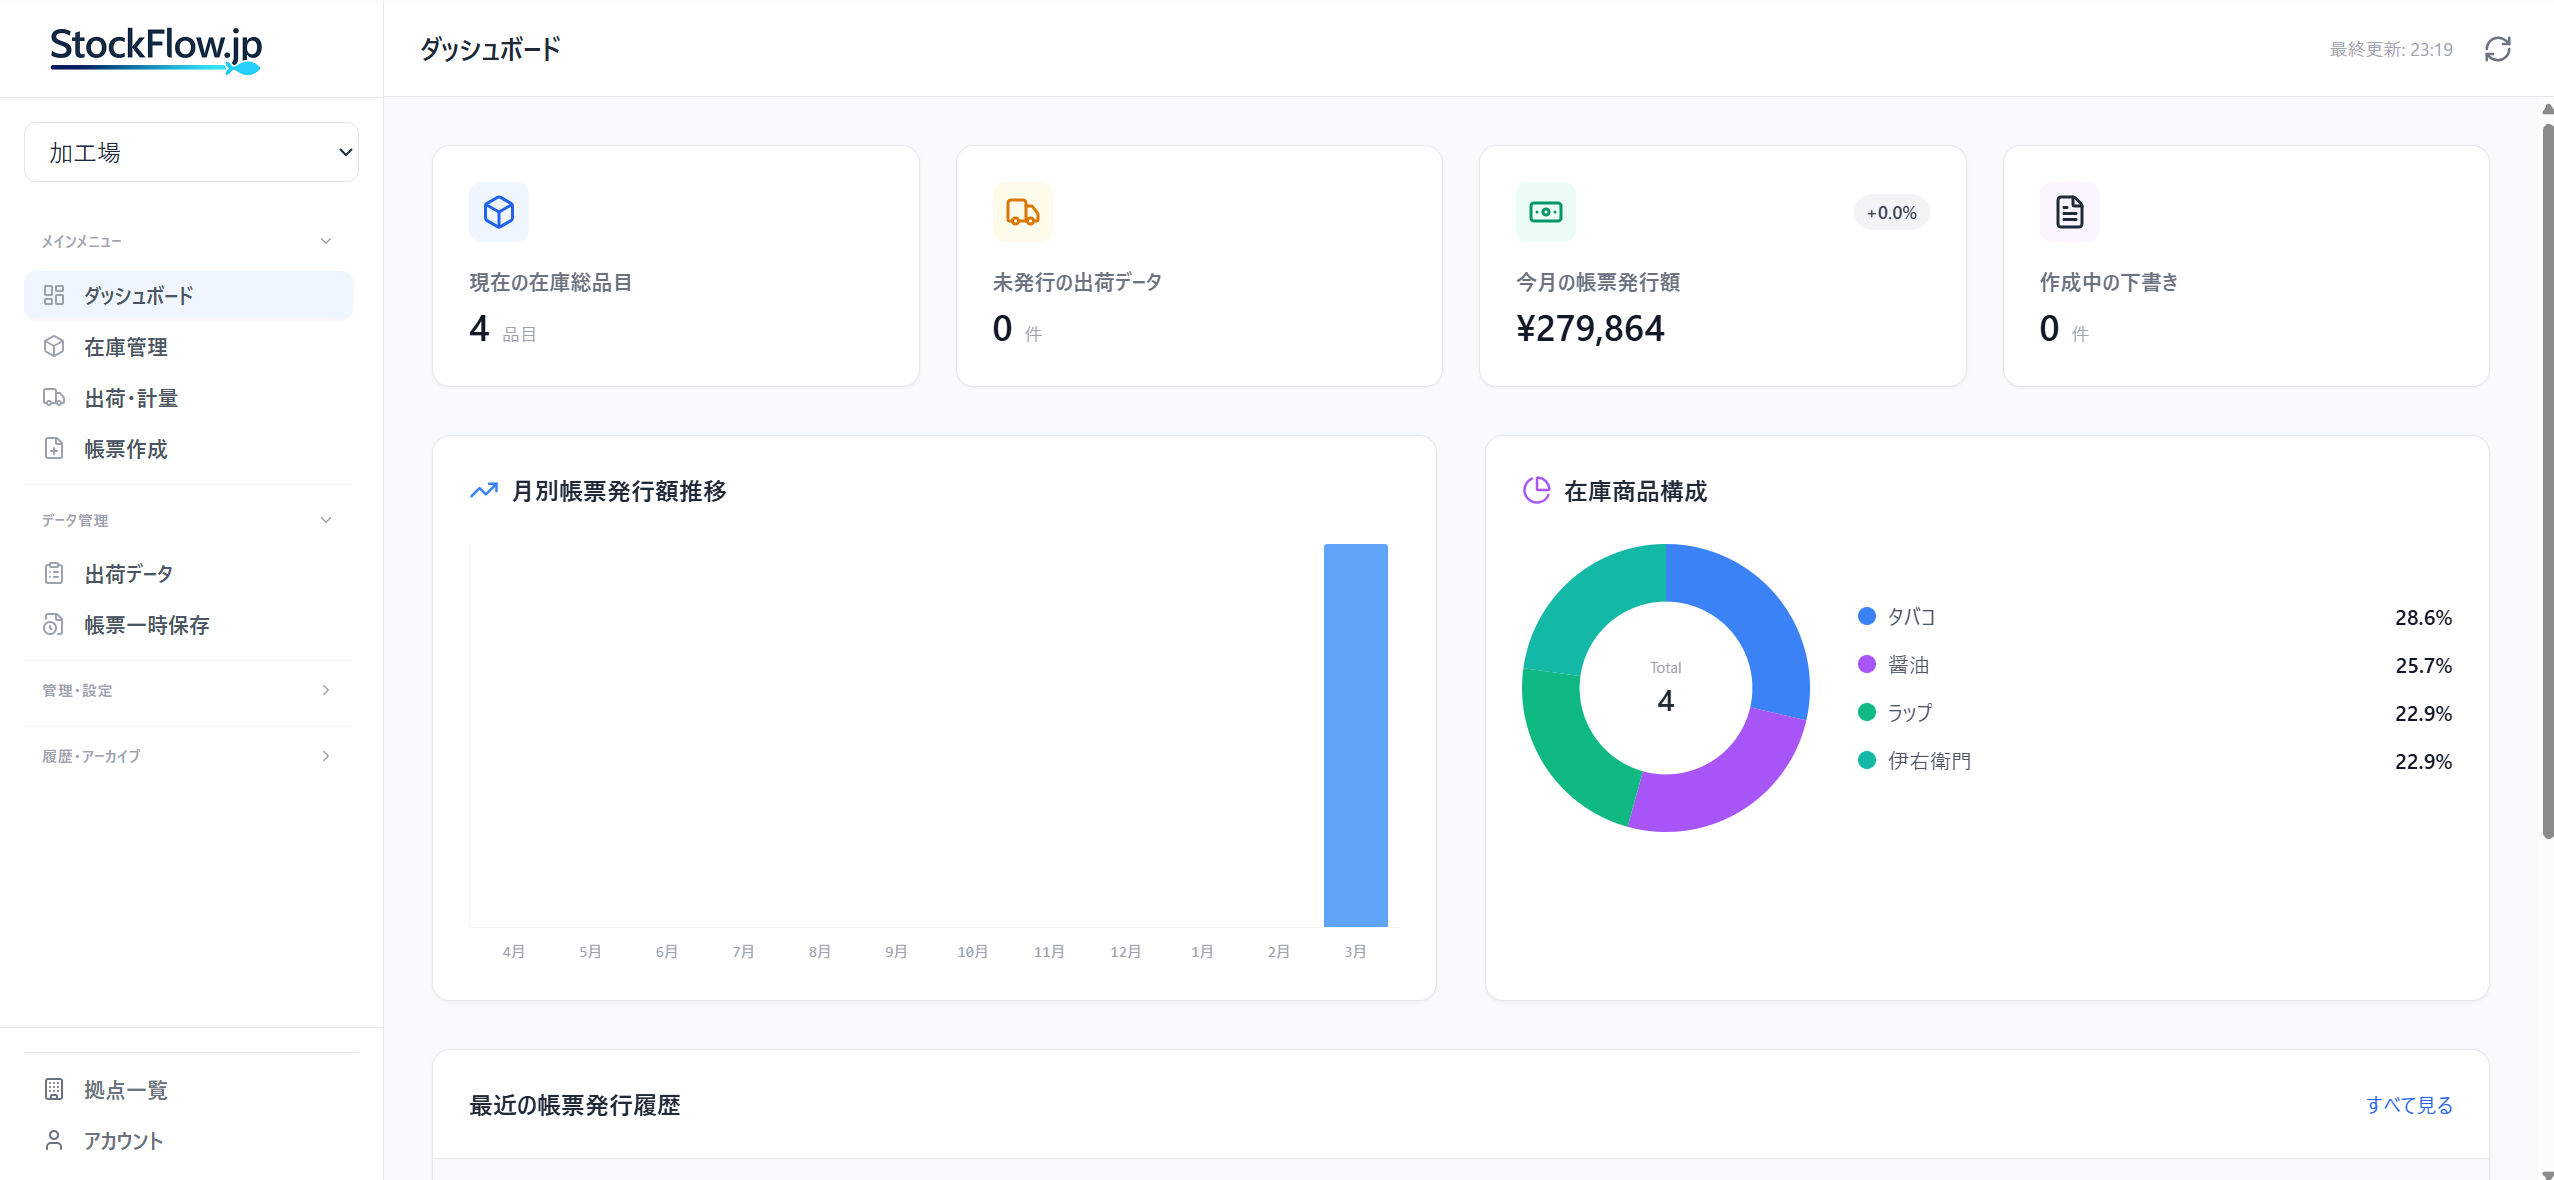This screenshot has height=1180, width=2554.
Task: Click the pie chart icon beside 在庫商品構成
Action: (x=1535, y=491)
